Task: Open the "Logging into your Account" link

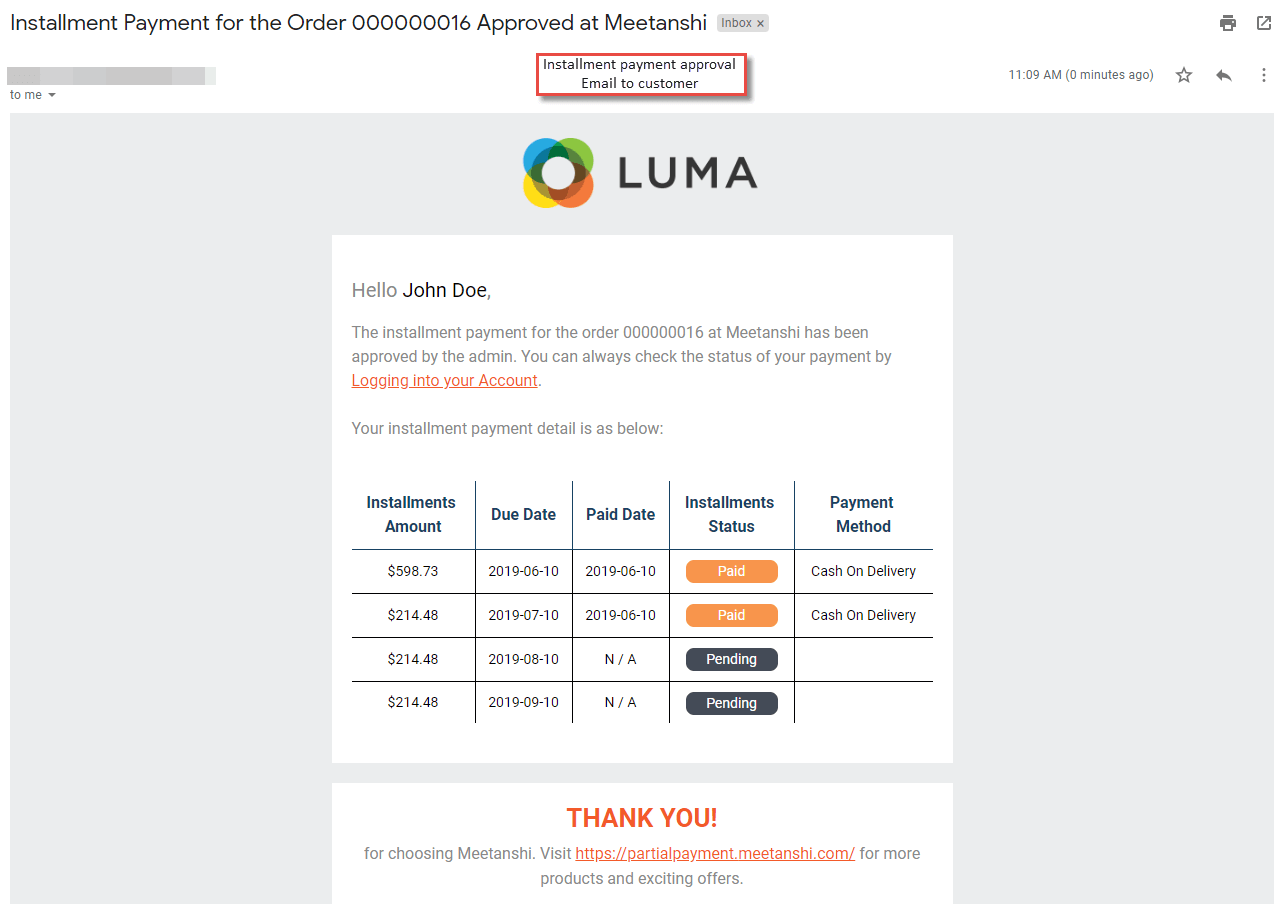Action: pos(445,381)
